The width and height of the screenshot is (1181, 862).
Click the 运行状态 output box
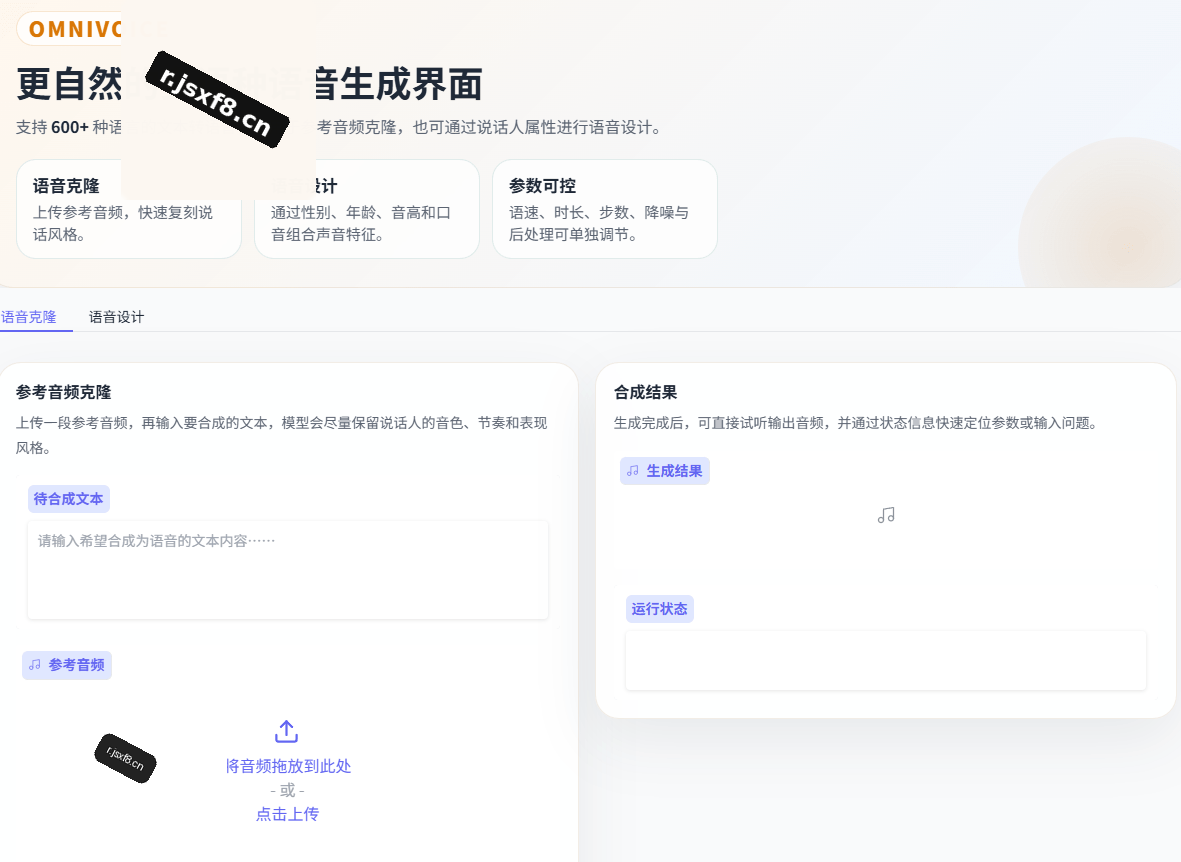point(886,660)
